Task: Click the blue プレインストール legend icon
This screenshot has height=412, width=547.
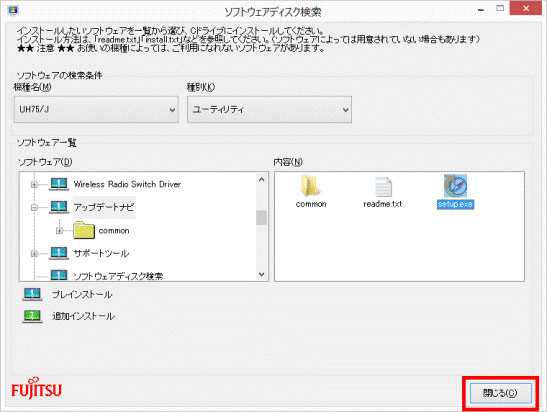Action: (x=32, y=294)
